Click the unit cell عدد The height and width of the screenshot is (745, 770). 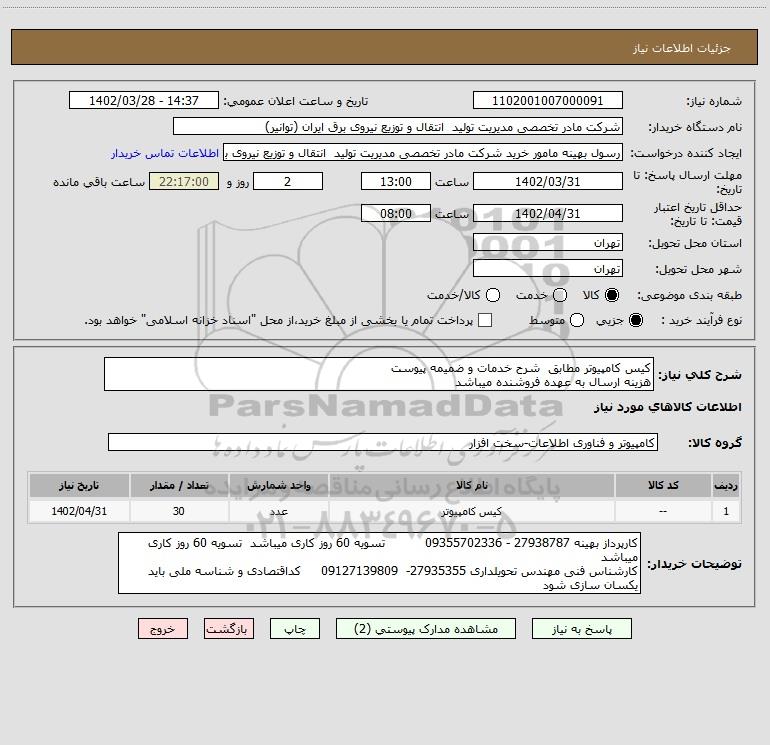[x=278, y=511]
